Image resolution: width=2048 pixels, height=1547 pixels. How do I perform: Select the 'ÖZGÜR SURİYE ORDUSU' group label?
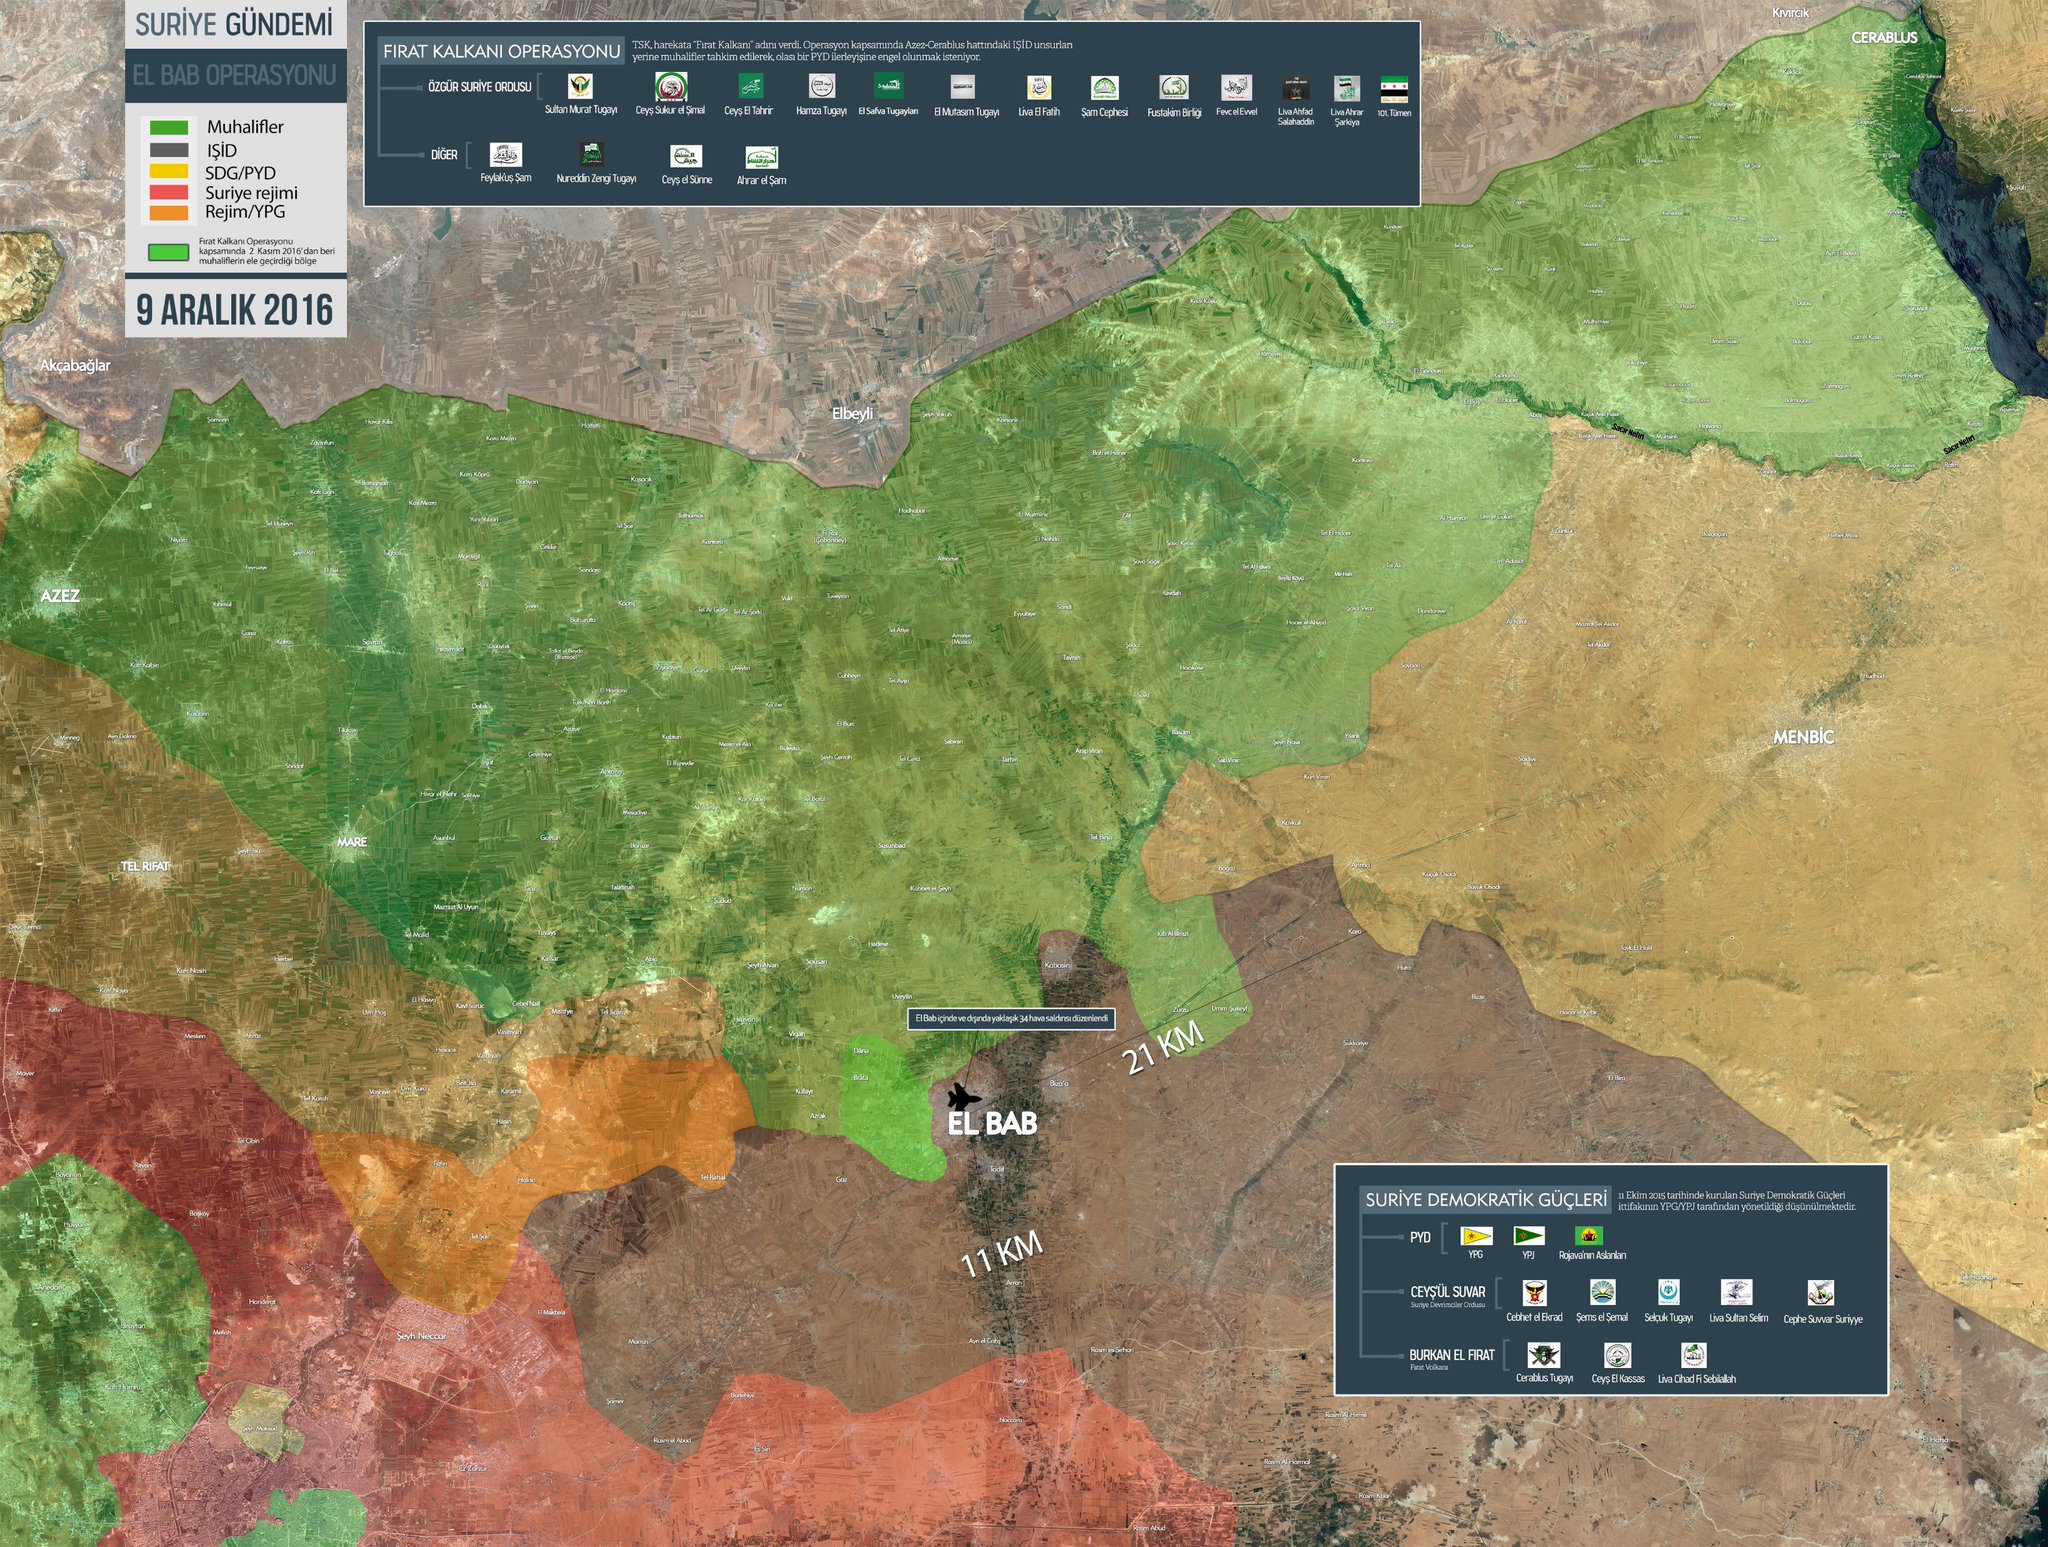[480, 87]
